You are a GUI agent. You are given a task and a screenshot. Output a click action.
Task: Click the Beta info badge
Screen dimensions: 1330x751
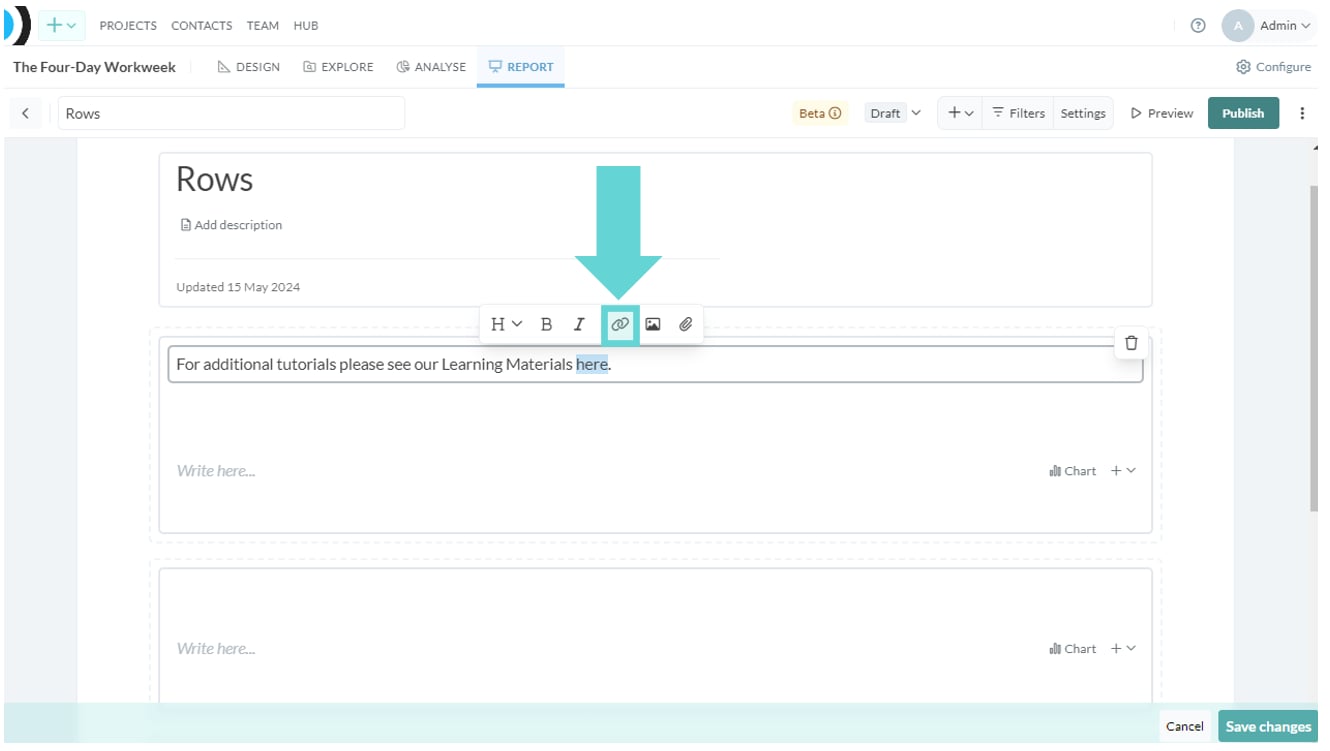click(820, 113)
